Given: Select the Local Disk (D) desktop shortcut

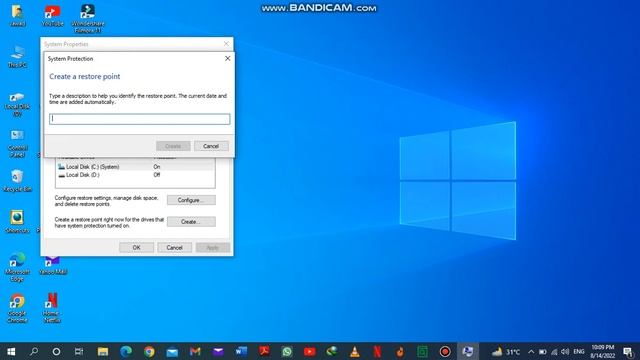Looking at the screenshot, I should (x=17, y=104).
